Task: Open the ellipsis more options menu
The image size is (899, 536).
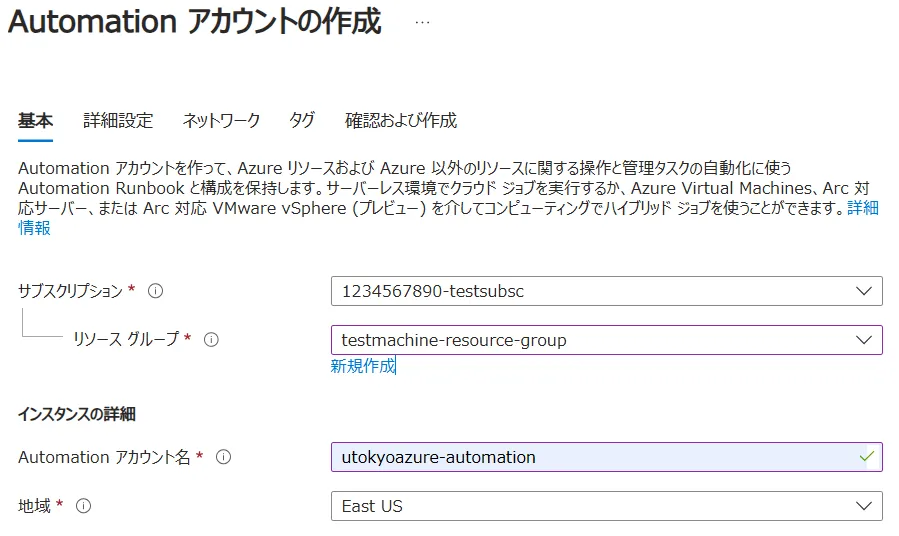Action: tap(422, 24)
